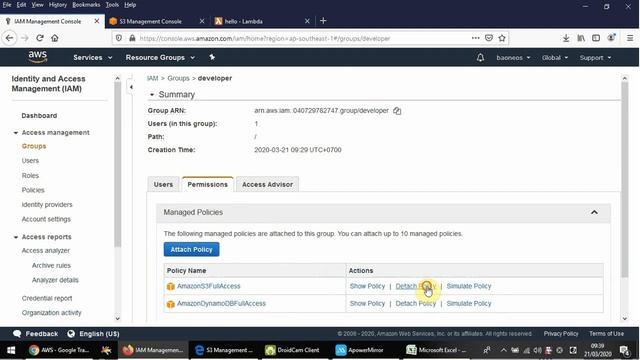Image resolution: width=640 pixels, height=360 pixels.
Task: Click the pin shortcut icon in AWS bar
Action: coord(212,57)
